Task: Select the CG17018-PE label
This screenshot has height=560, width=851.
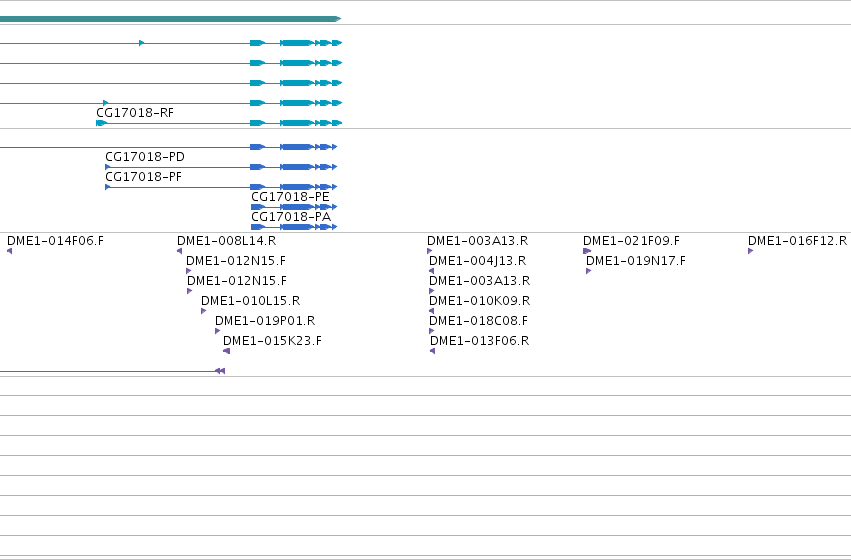Action: pyautogui.click(x=290, y=197)
